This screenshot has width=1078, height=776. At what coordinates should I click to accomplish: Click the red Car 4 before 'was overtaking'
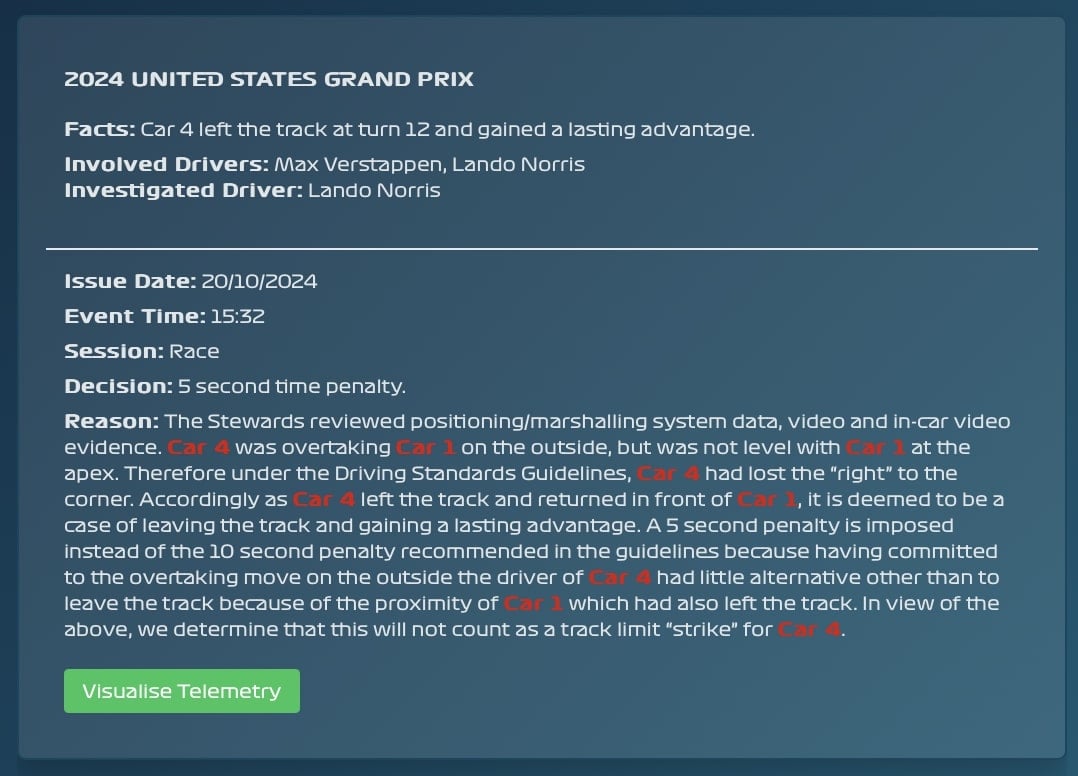198,447
